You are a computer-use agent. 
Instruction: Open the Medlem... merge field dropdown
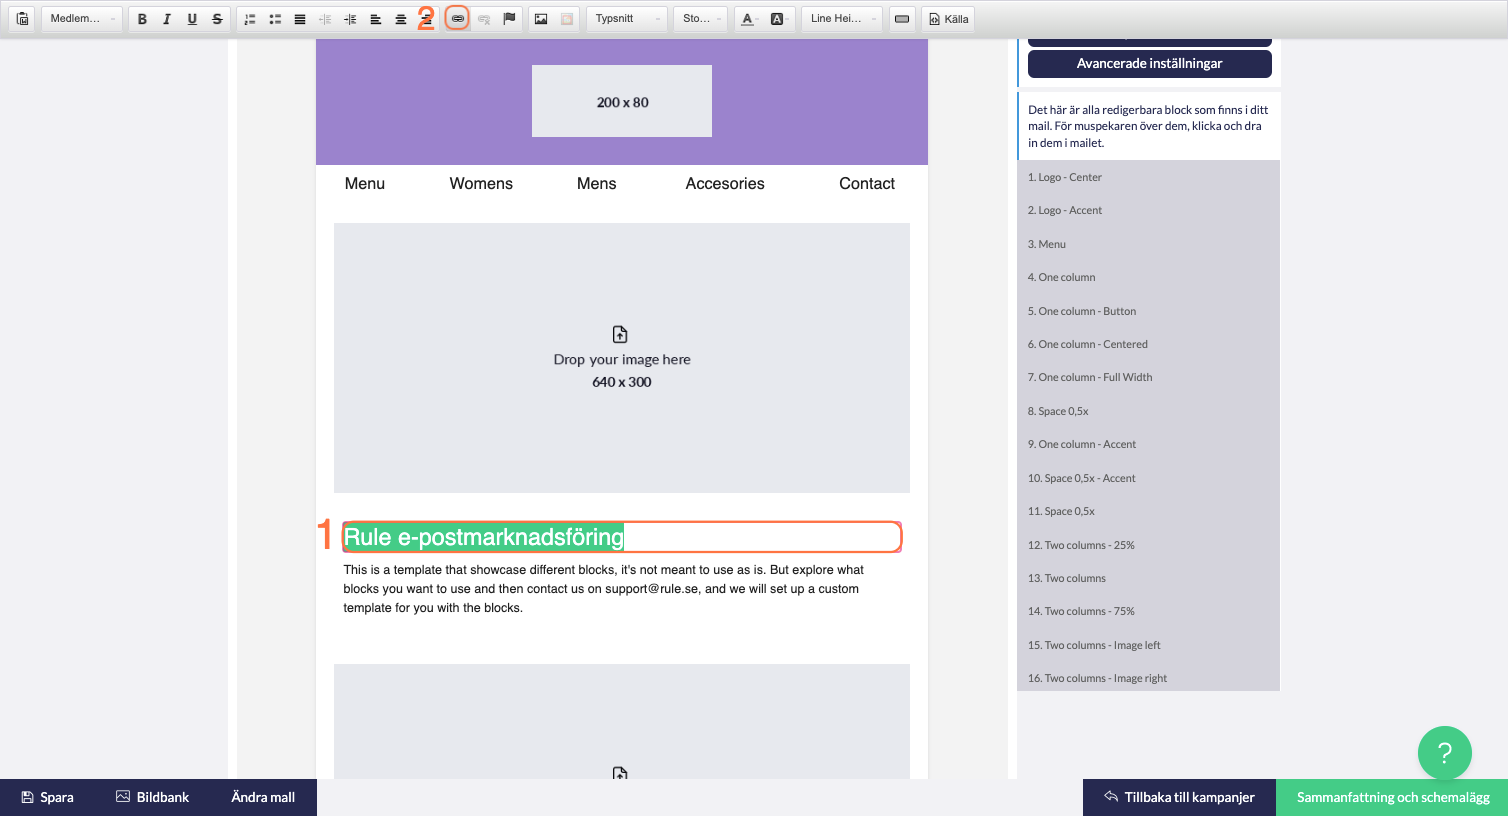tap(82, 19)
